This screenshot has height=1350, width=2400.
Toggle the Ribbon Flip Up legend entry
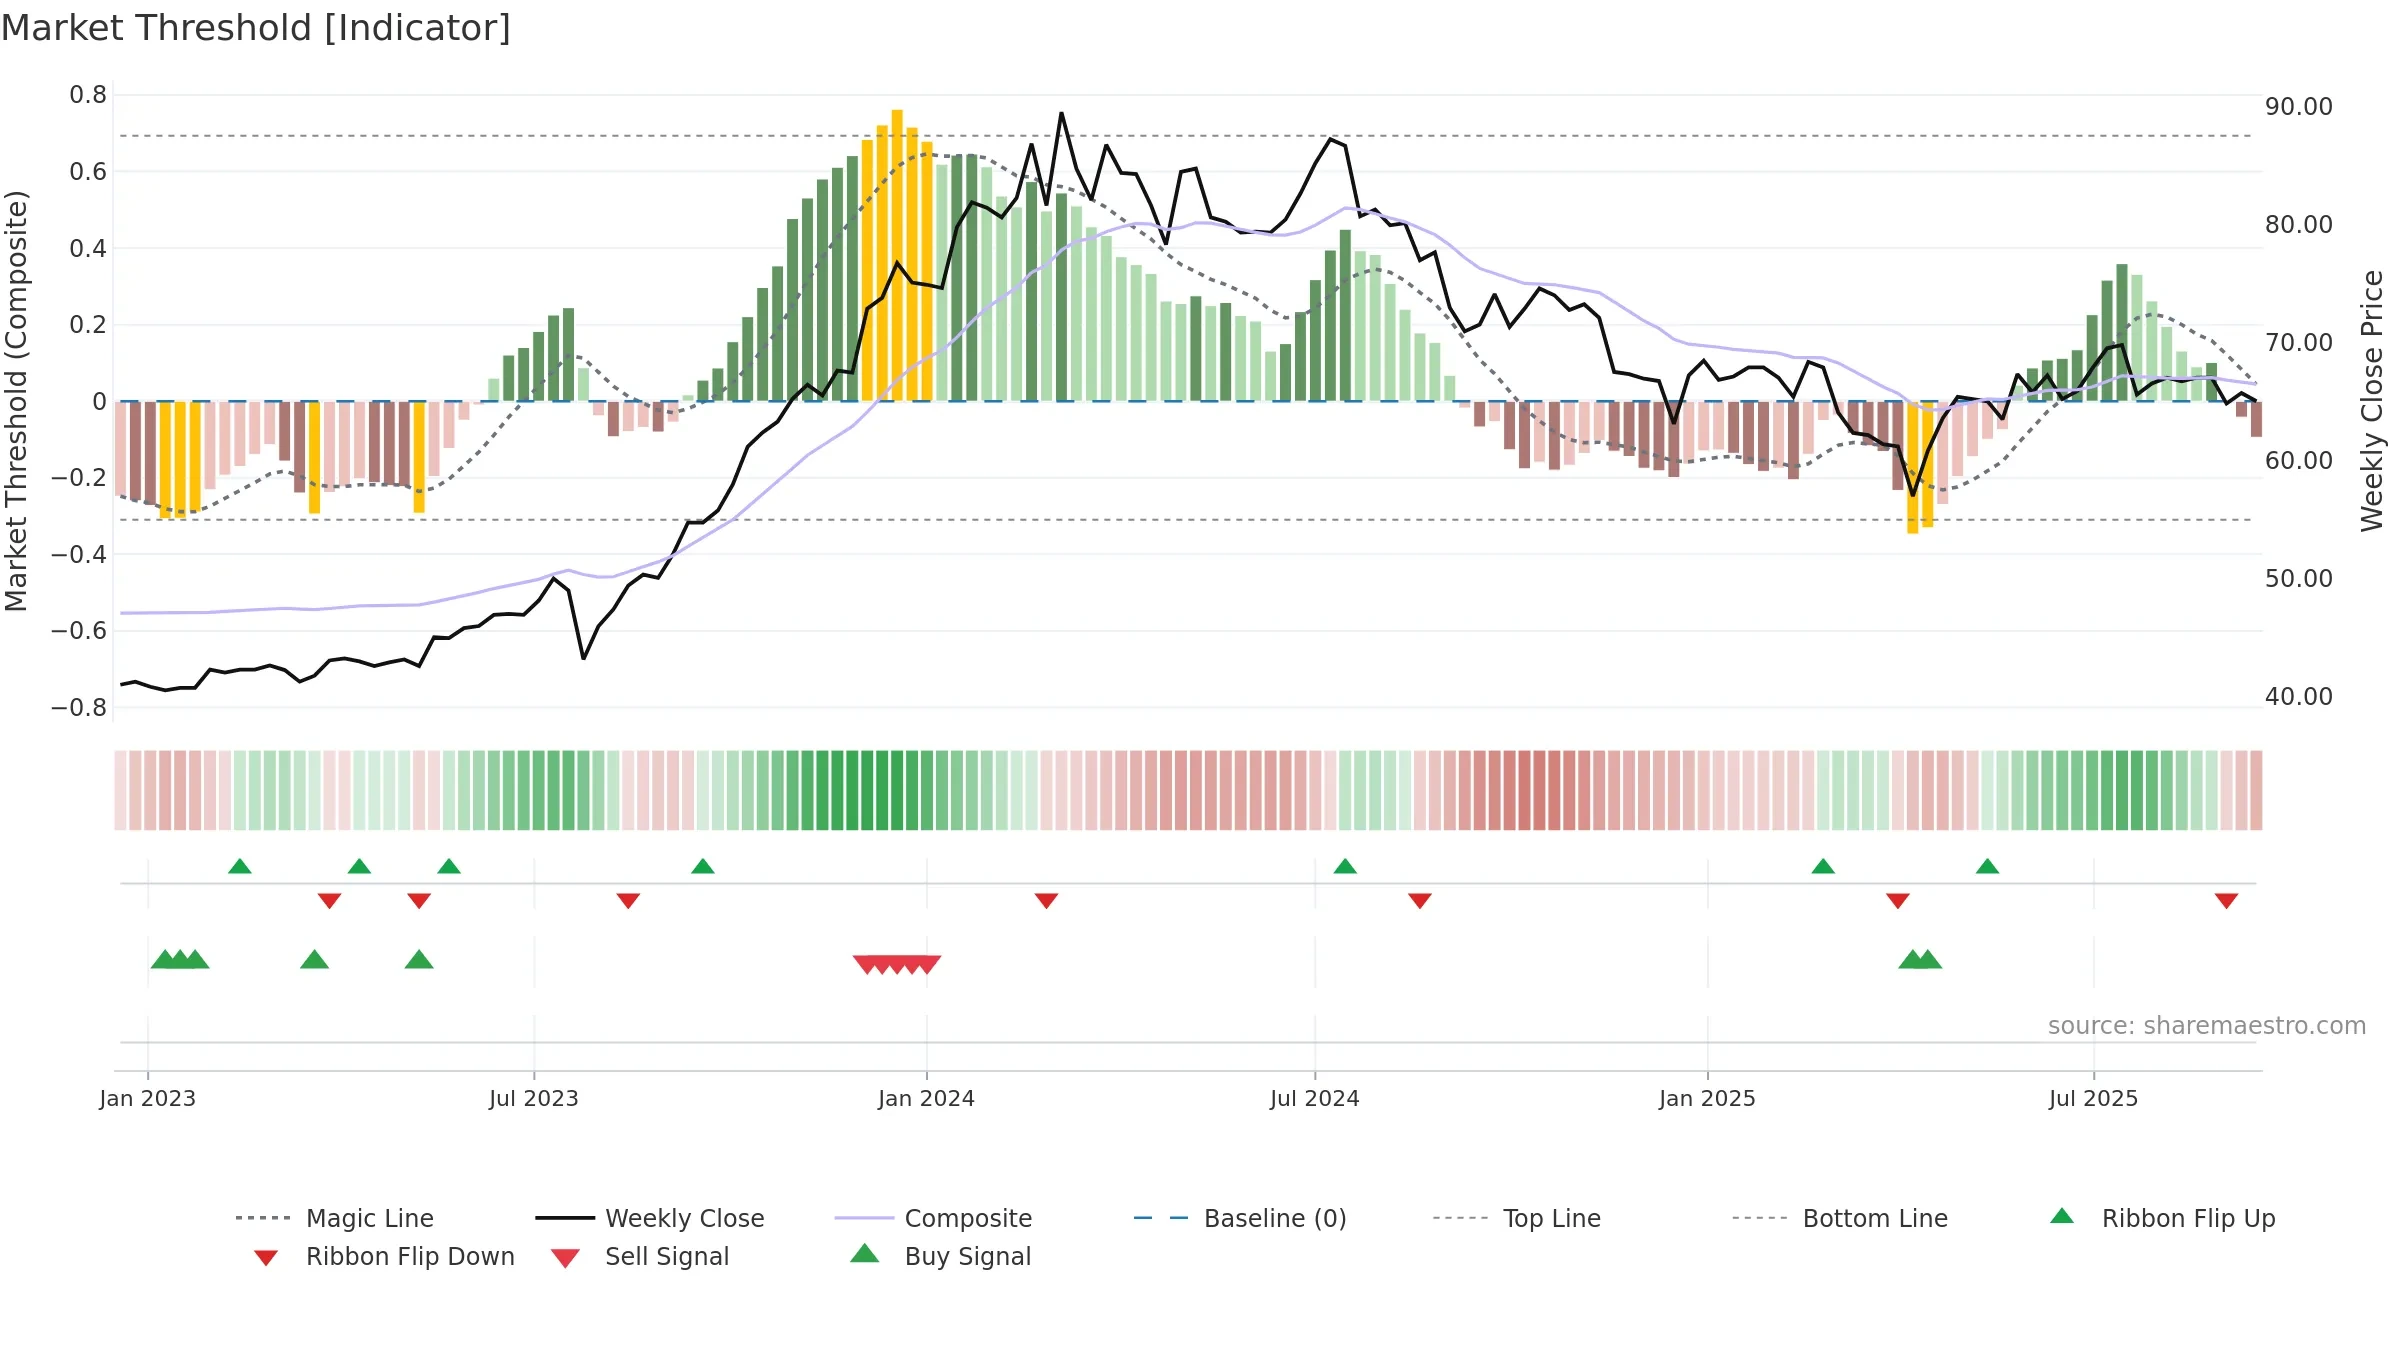pyautogui.click(x=2162, y=1218)
